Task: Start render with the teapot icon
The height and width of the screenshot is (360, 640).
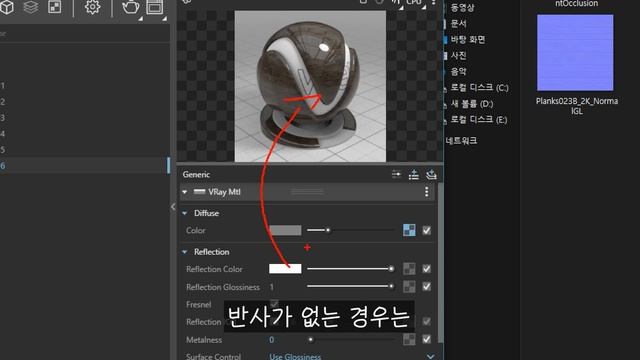Action: pos(131,7)
